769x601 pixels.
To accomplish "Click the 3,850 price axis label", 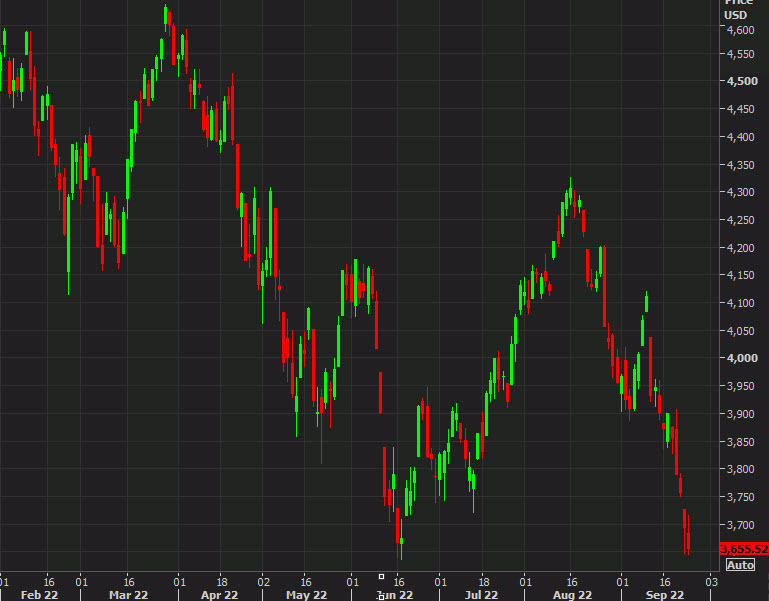I will (741, 442).
